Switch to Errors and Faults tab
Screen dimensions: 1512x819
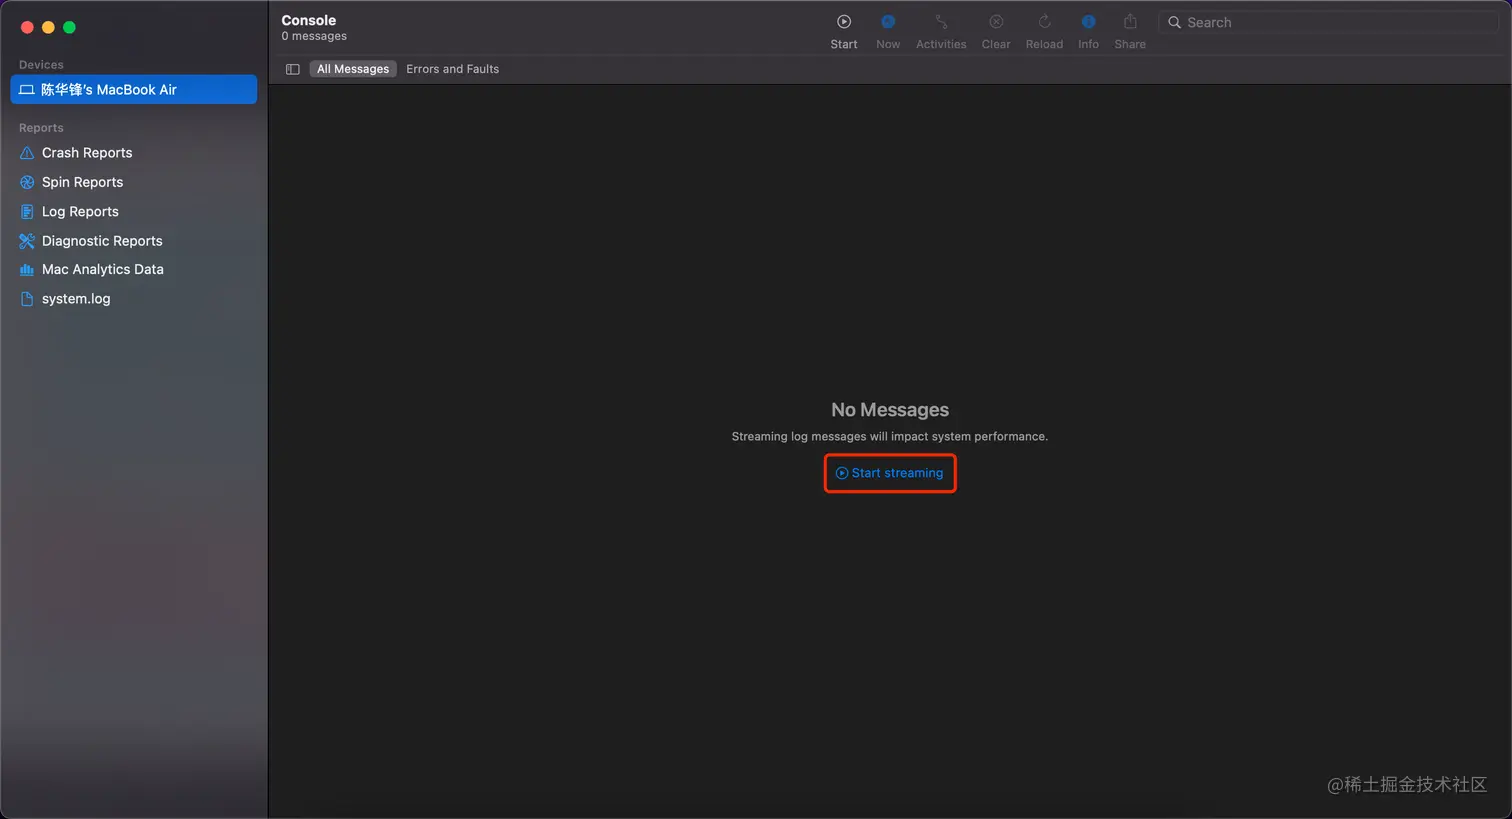452,69
